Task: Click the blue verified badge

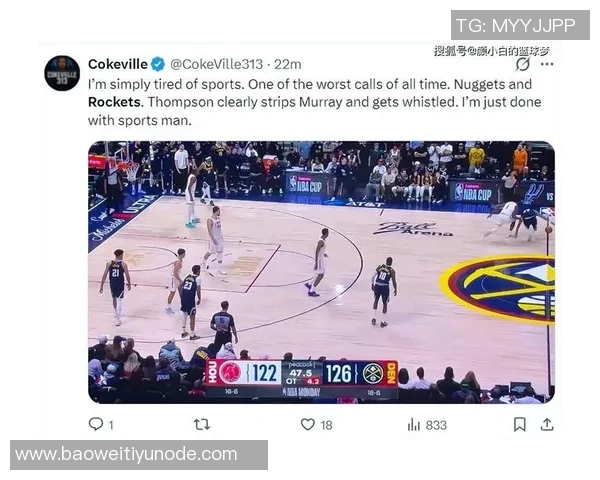Action: click(x=158, y=64)
